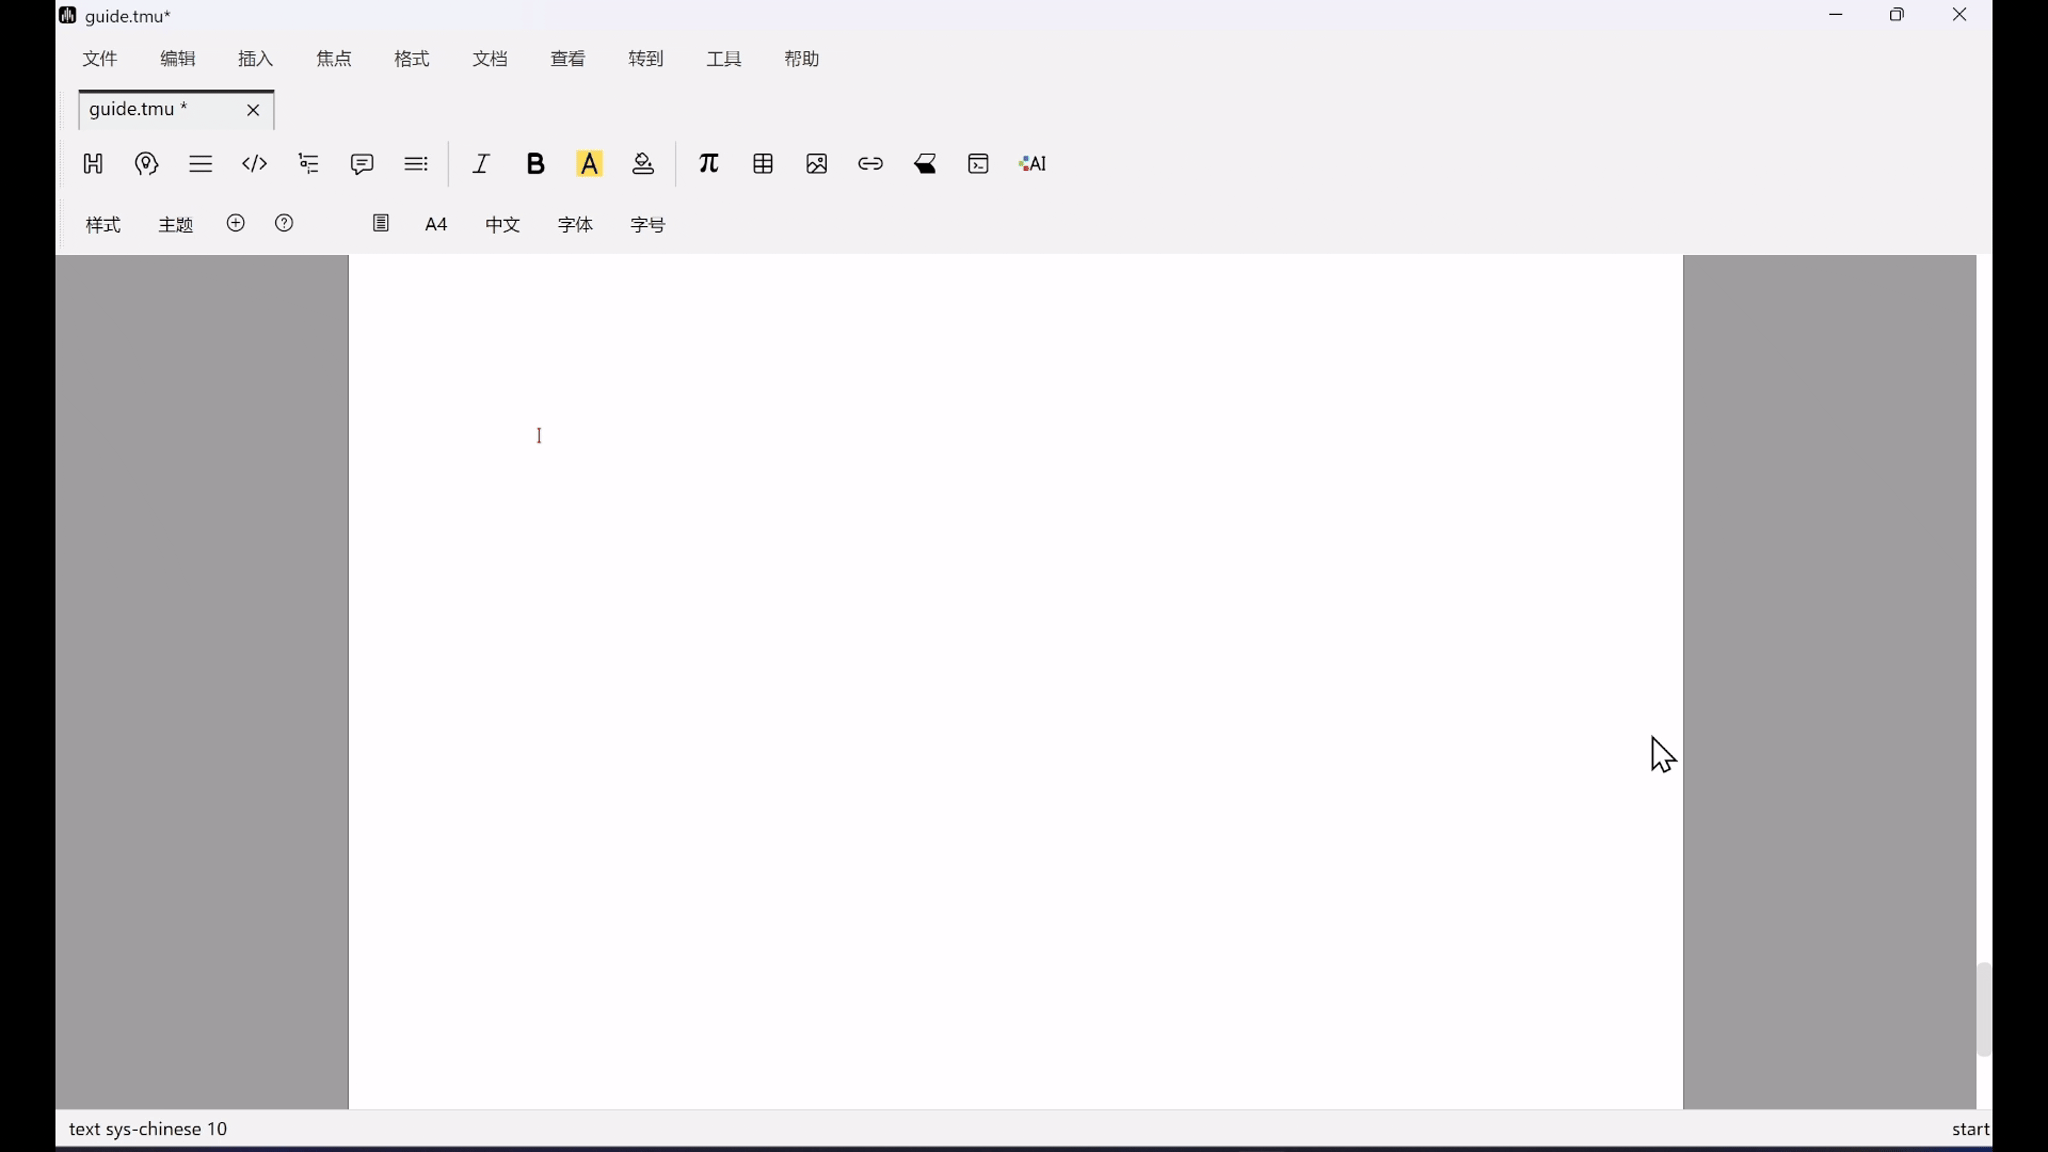This screenshot has width=2048, height=1152.
Task: Click the numbered list structure icon
Action: coord(308,164)
